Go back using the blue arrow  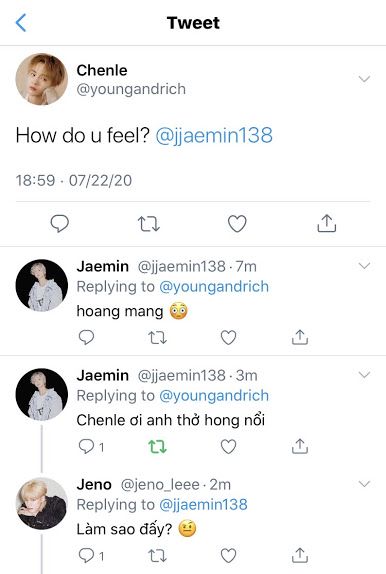(21, 23)
